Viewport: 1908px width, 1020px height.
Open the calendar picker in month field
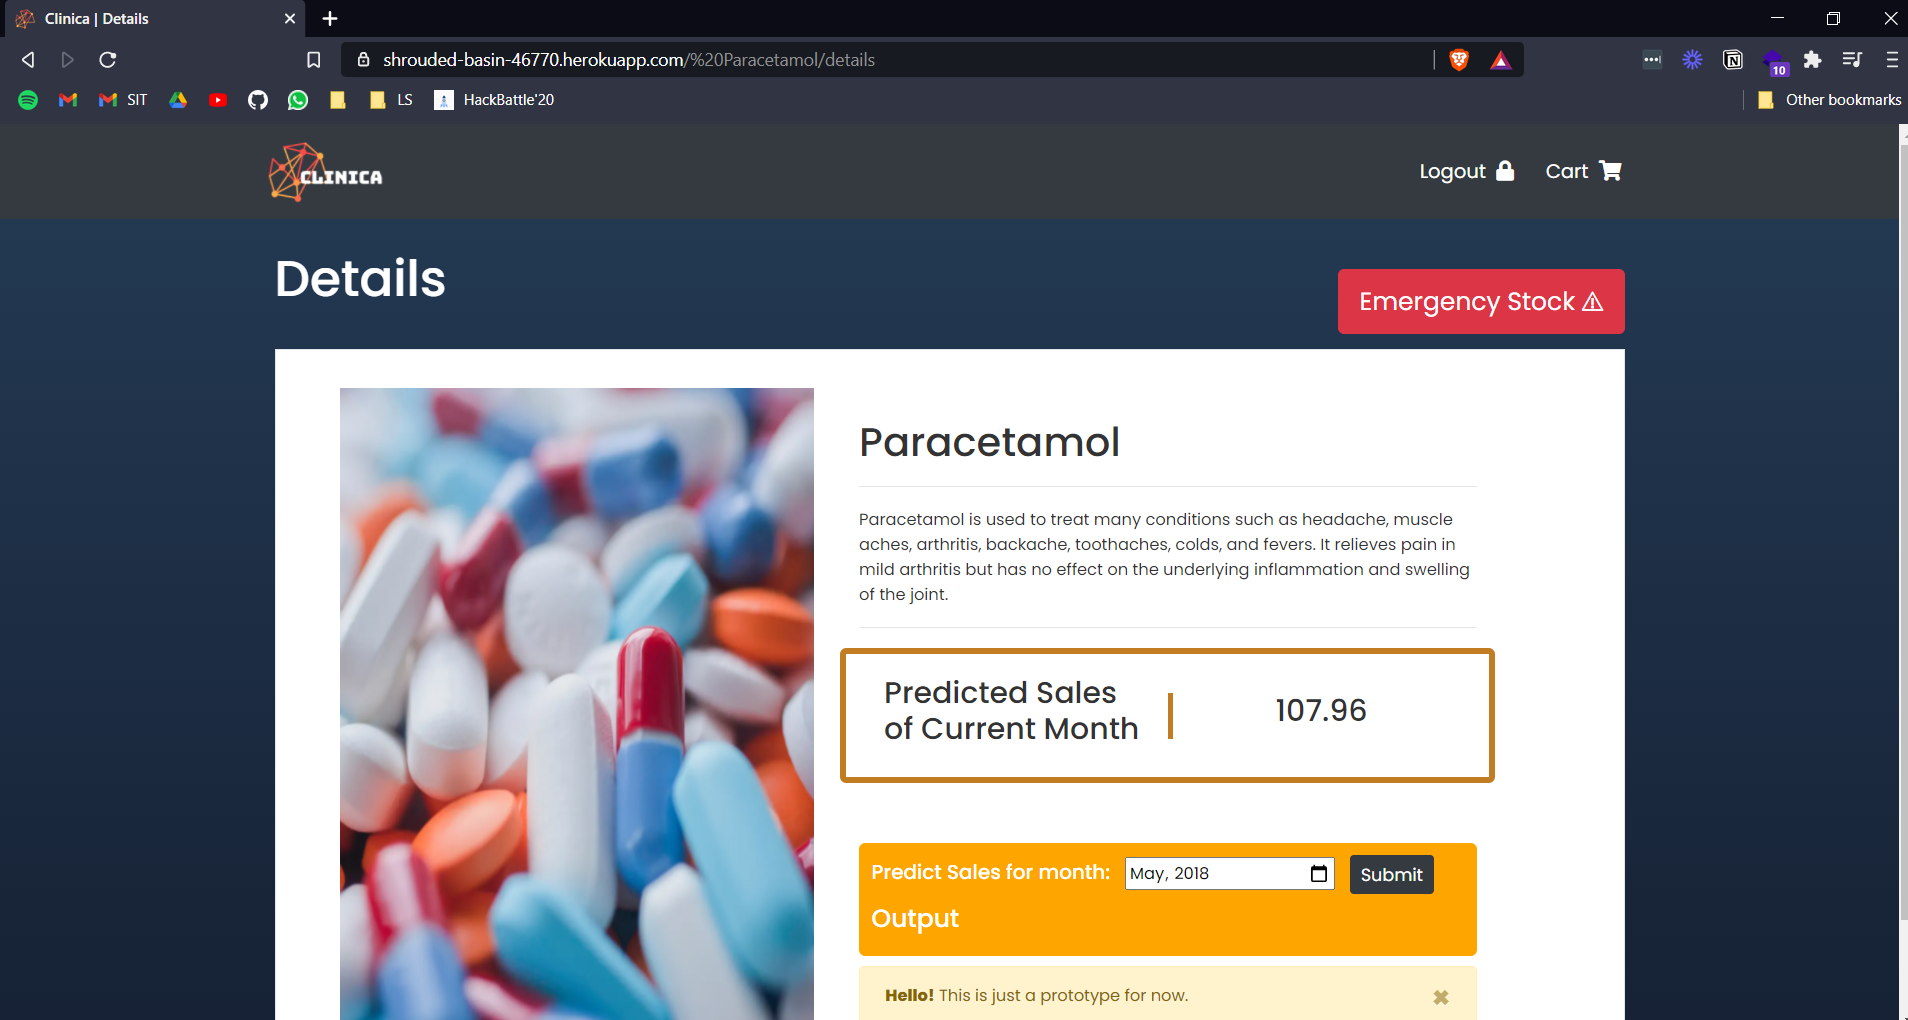(x=1319, y=873)
